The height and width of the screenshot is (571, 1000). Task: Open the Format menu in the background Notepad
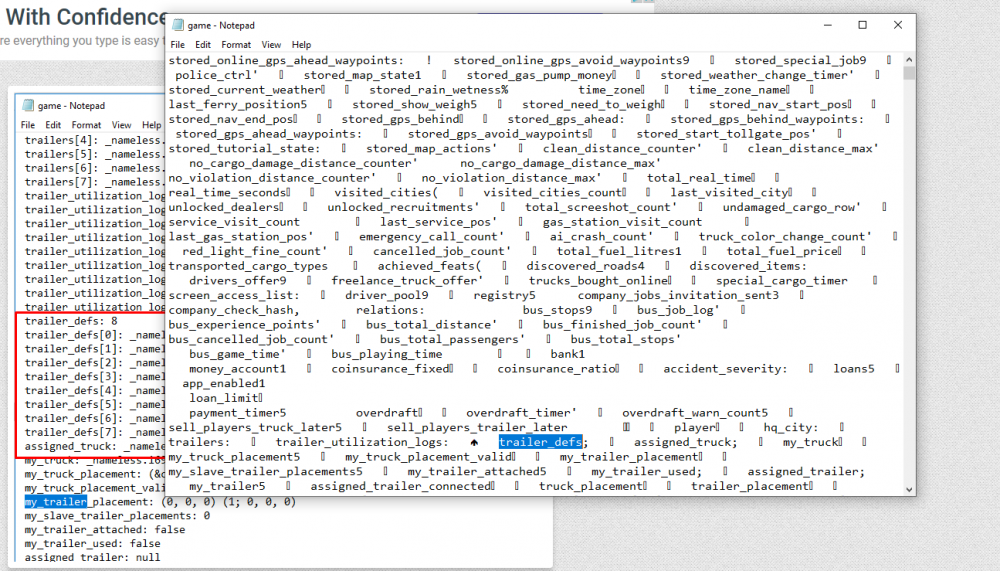[87, 125]
